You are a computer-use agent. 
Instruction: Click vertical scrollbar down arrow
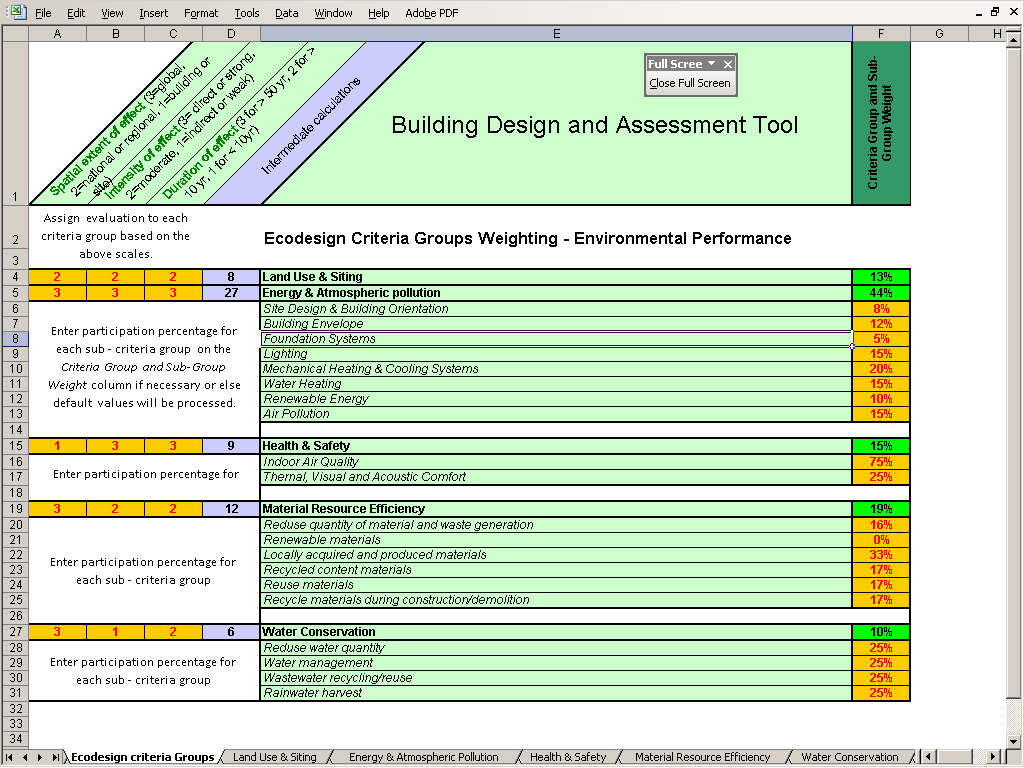(x=1013, y=741)
